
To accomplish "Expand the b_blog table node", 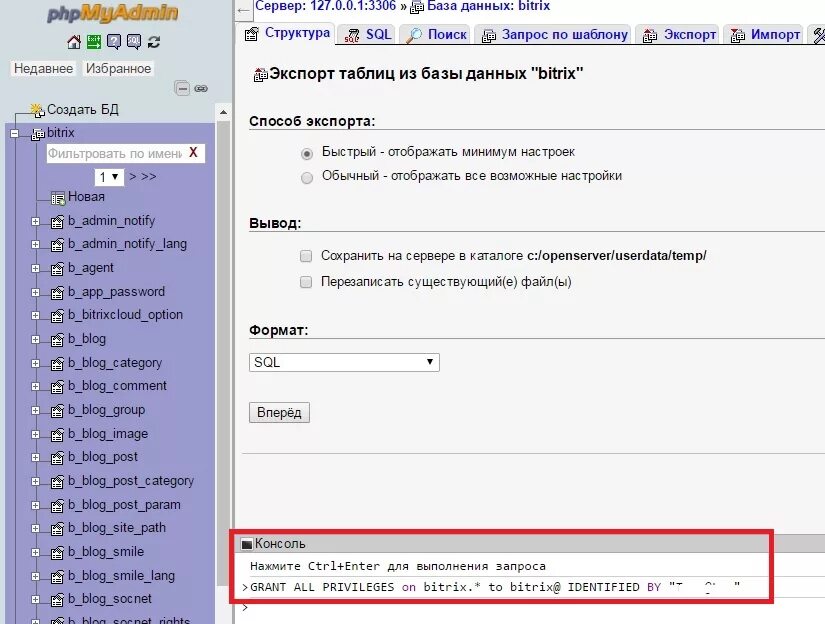I will (35, 340).
